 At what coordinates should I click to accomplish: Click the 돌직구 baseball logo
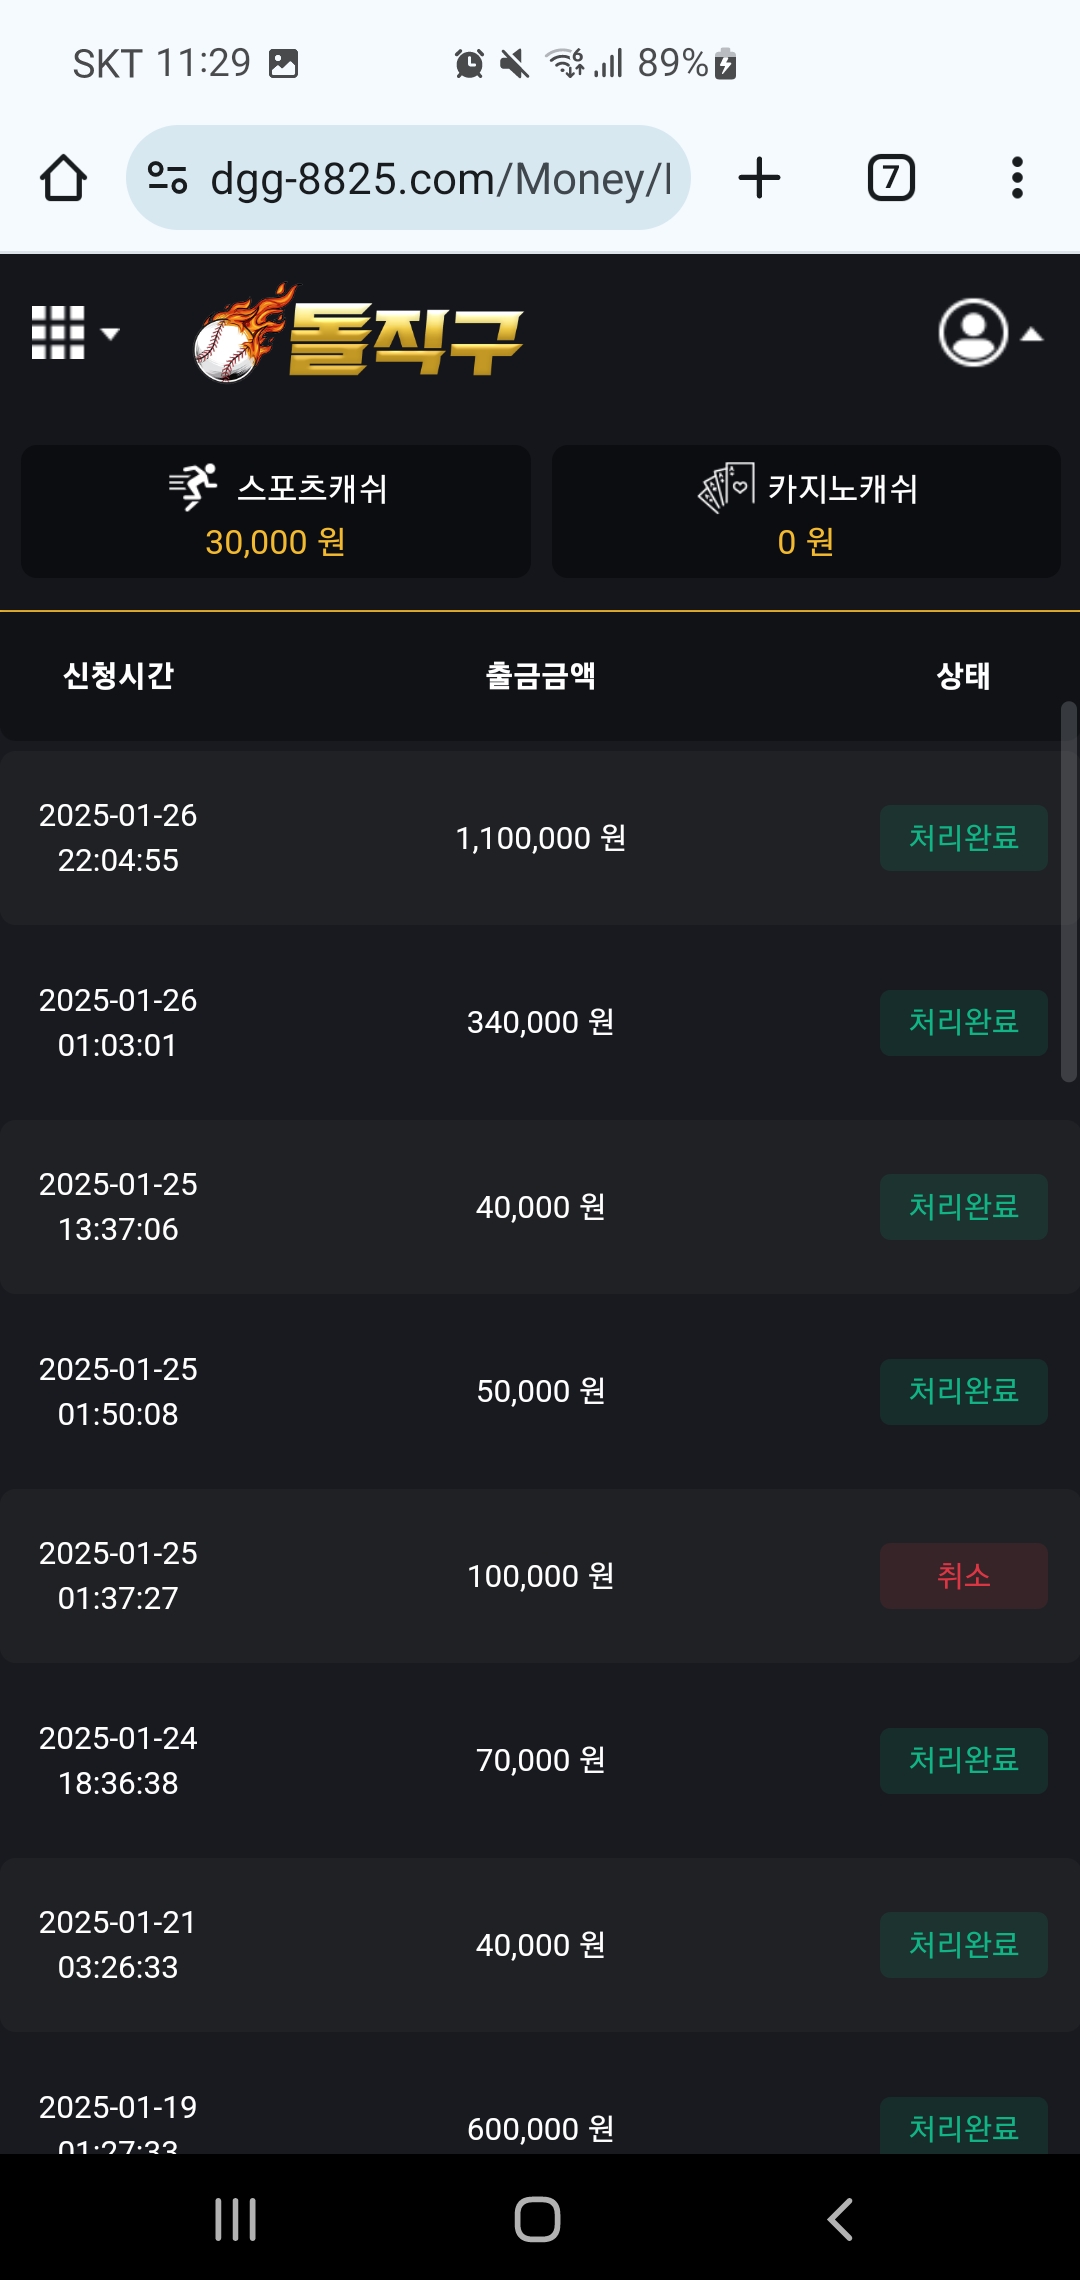coord(358,333)
